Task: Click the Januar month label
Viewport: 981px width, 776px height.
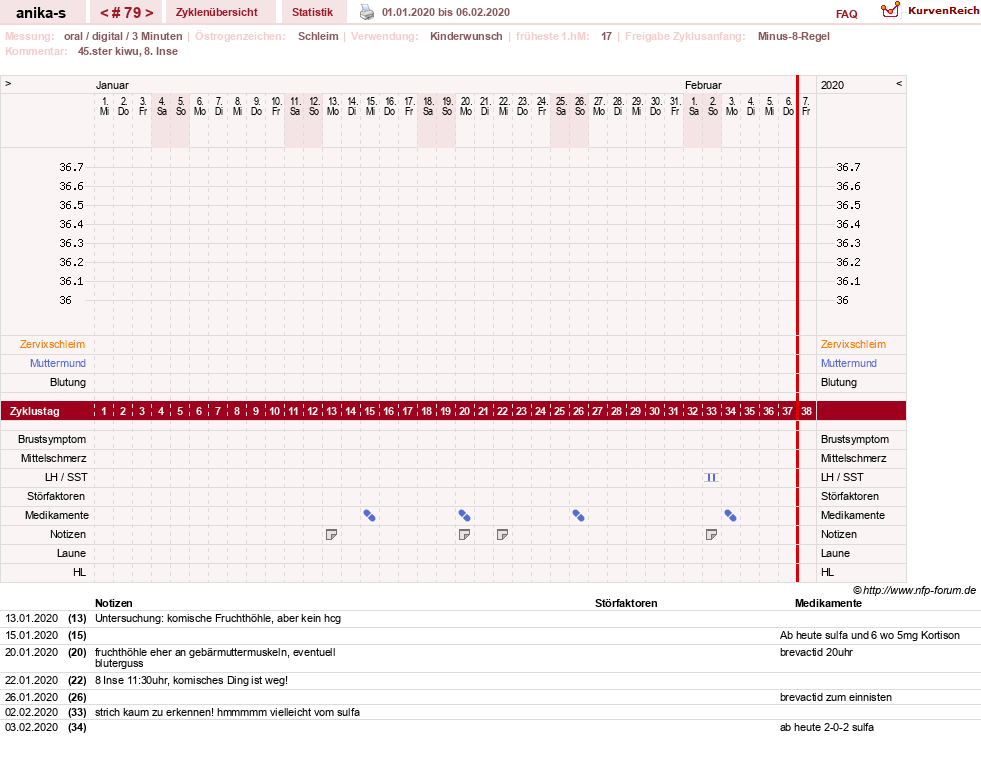Action: coord(112,85)
